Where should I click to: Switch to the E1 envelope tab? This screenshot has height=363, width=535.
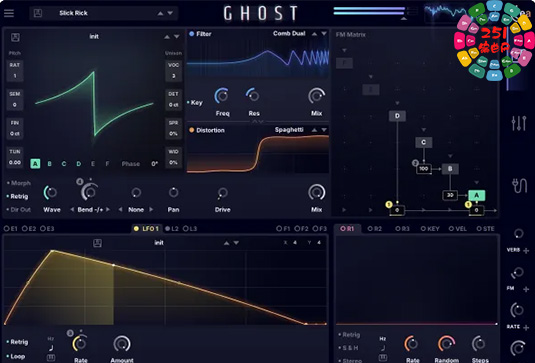click(11, 229)
